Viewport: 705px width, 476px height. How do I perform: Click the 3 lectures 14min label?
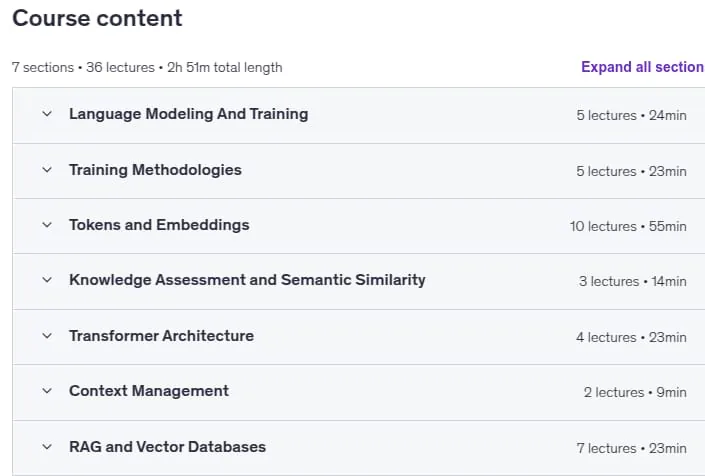click(633, 281)
